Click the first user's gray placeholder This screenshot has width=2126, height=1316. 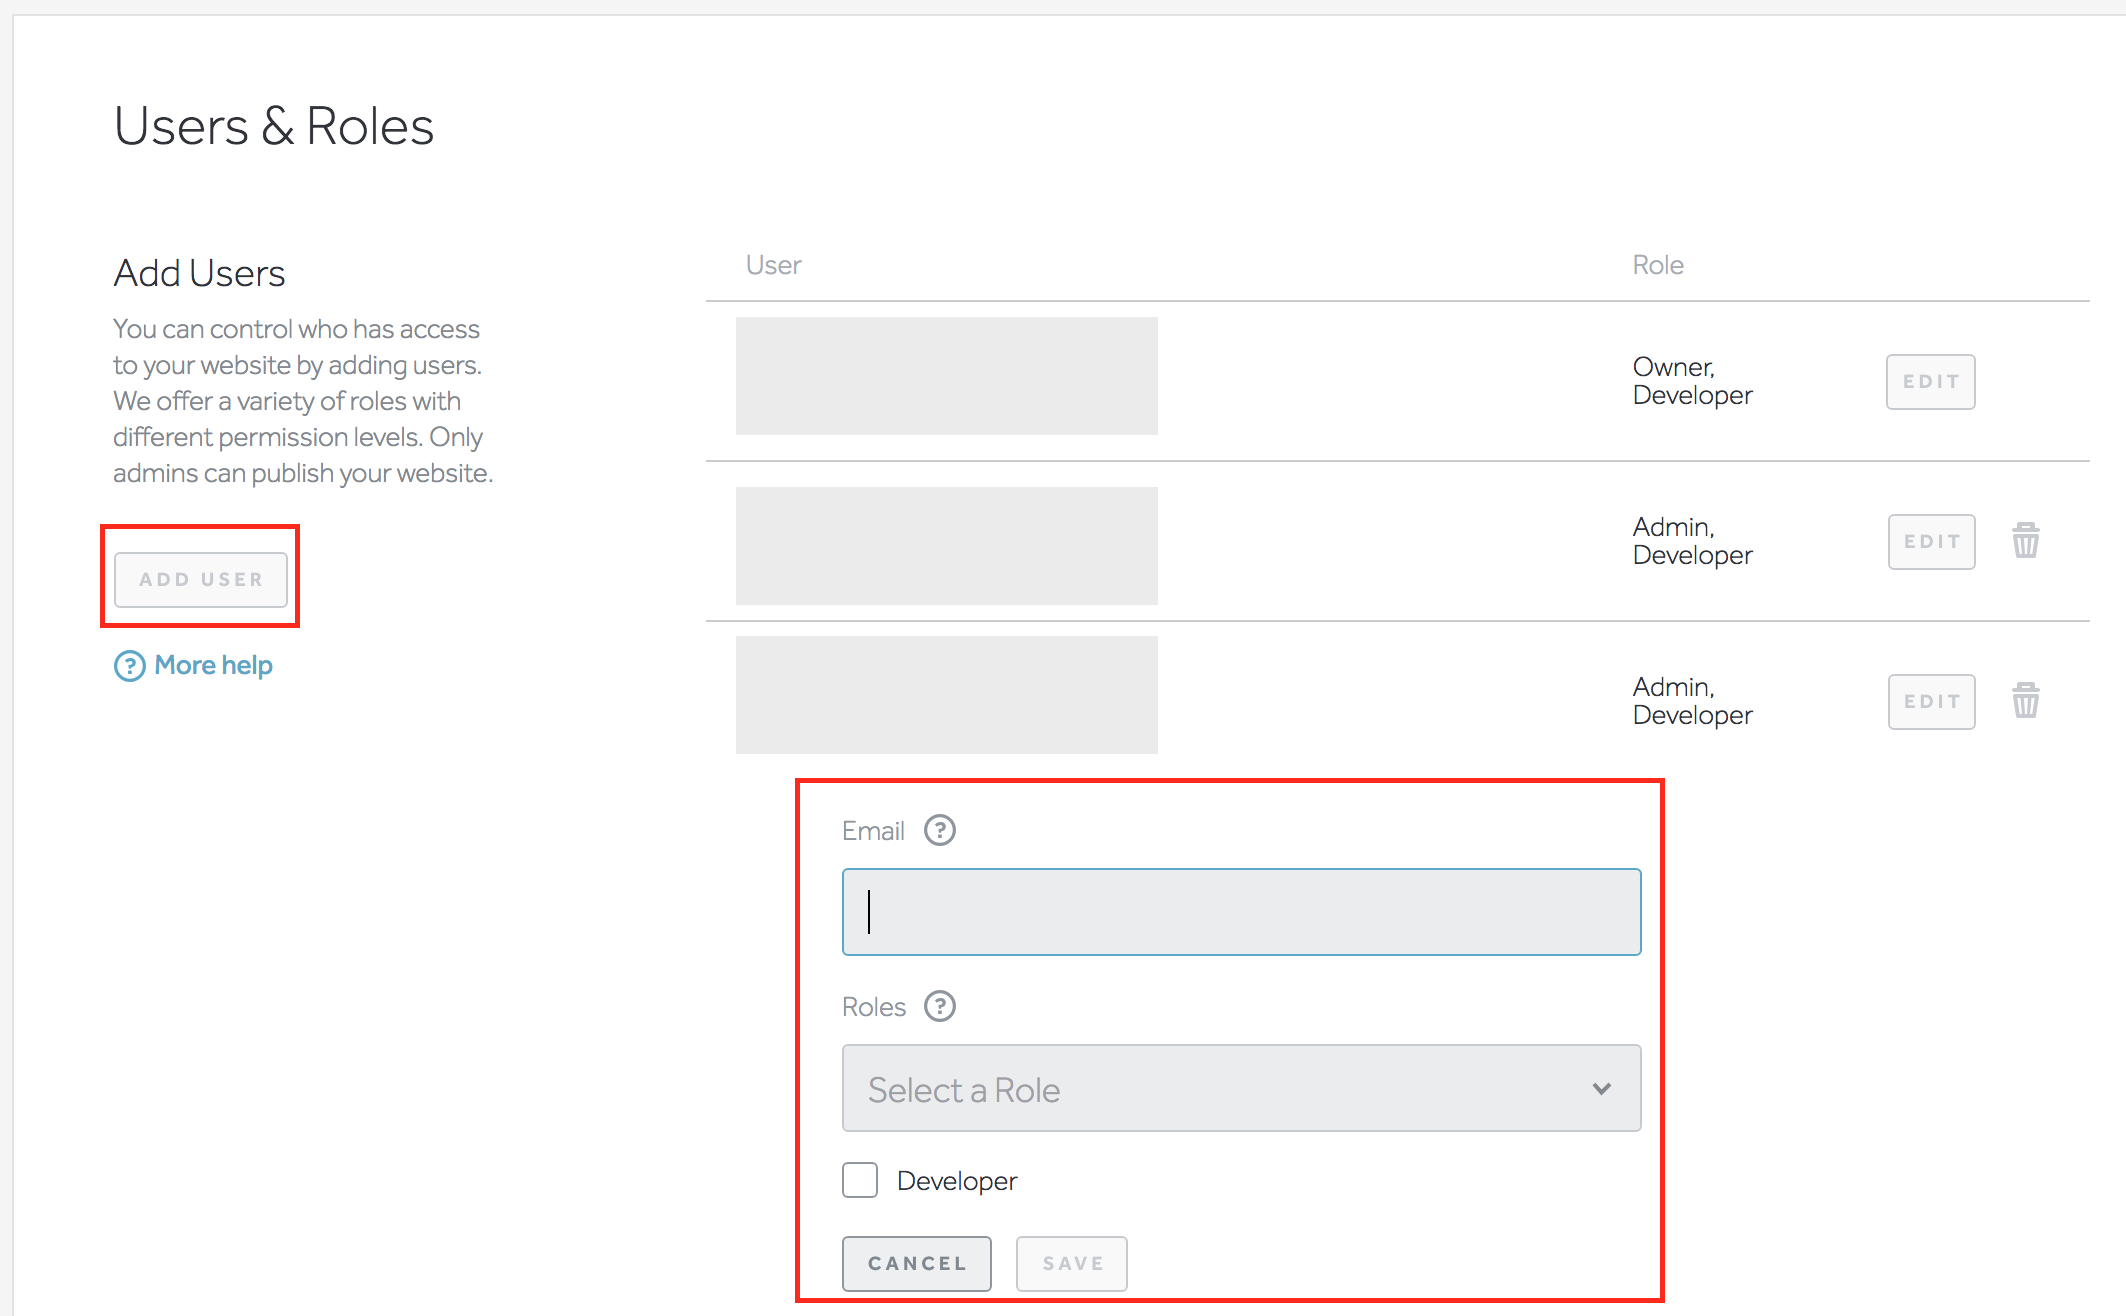click(946, 376)
